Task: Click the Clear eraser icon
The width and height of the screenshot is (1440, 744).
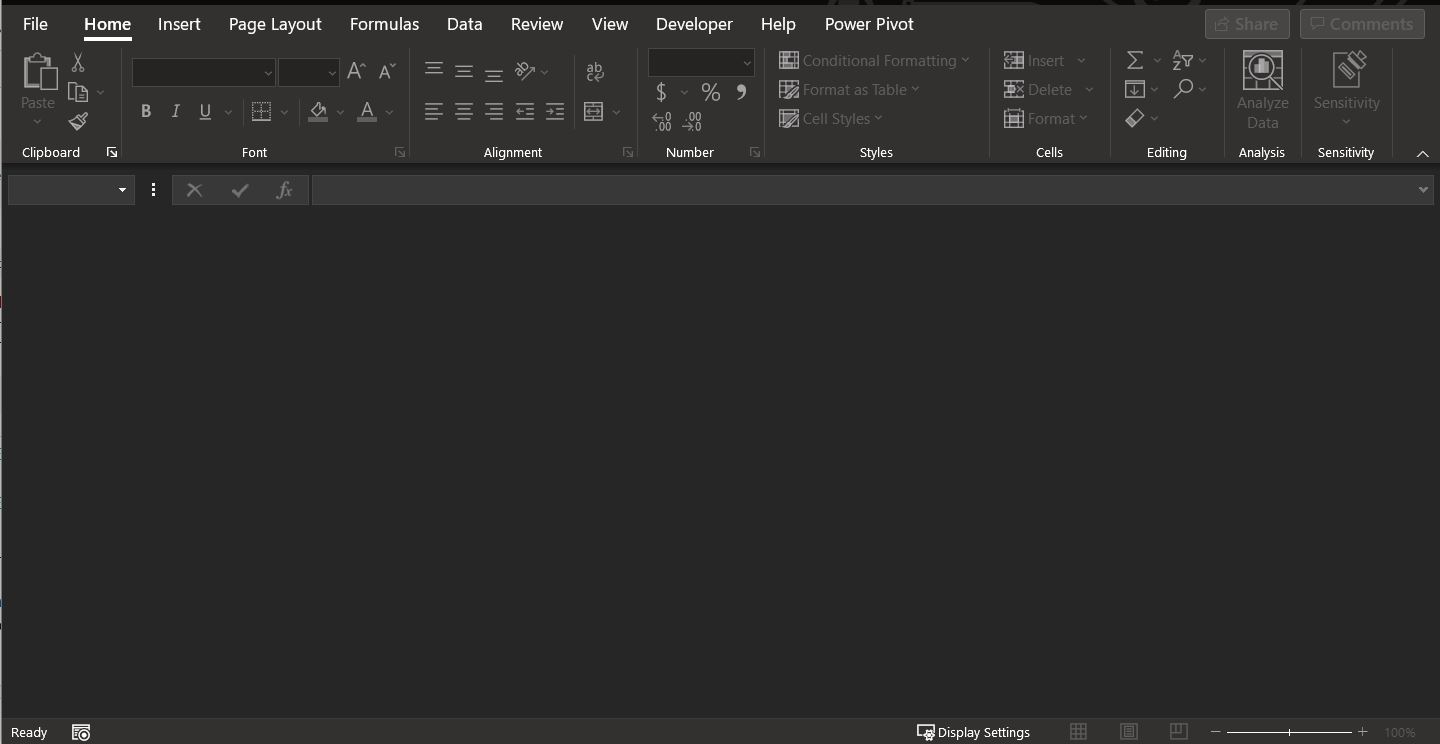Action: [1135, 118]
